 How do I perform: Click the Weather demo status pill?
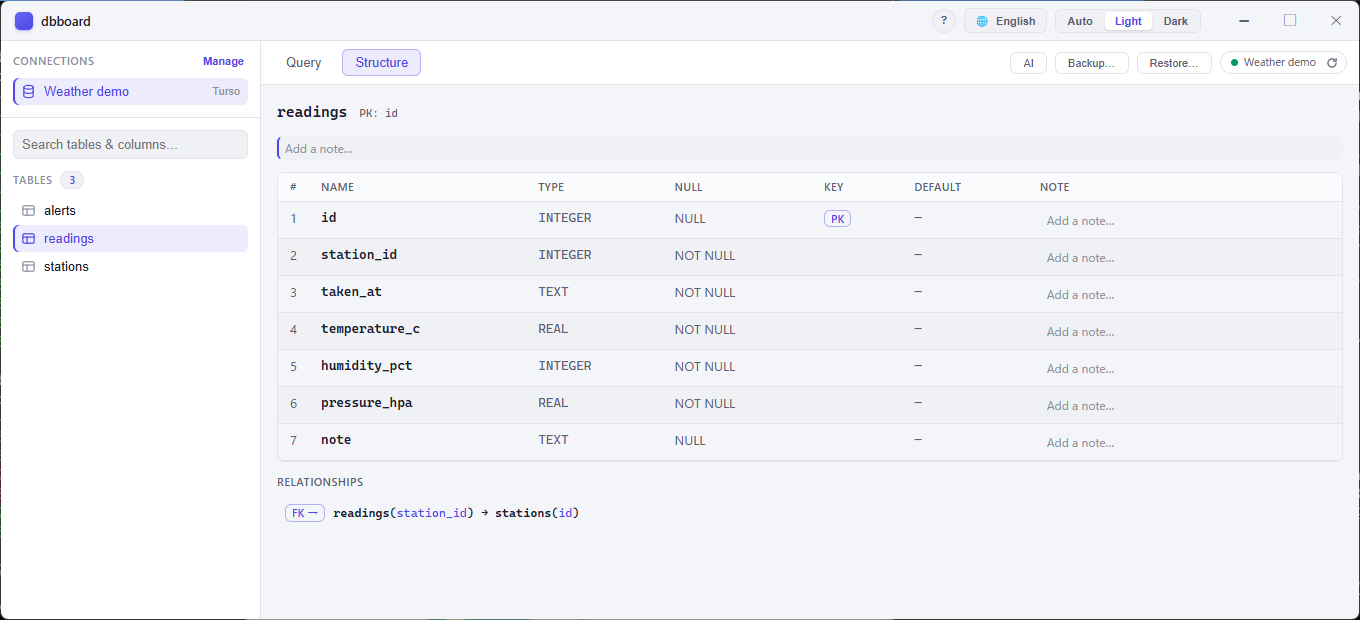[1283, 63]
